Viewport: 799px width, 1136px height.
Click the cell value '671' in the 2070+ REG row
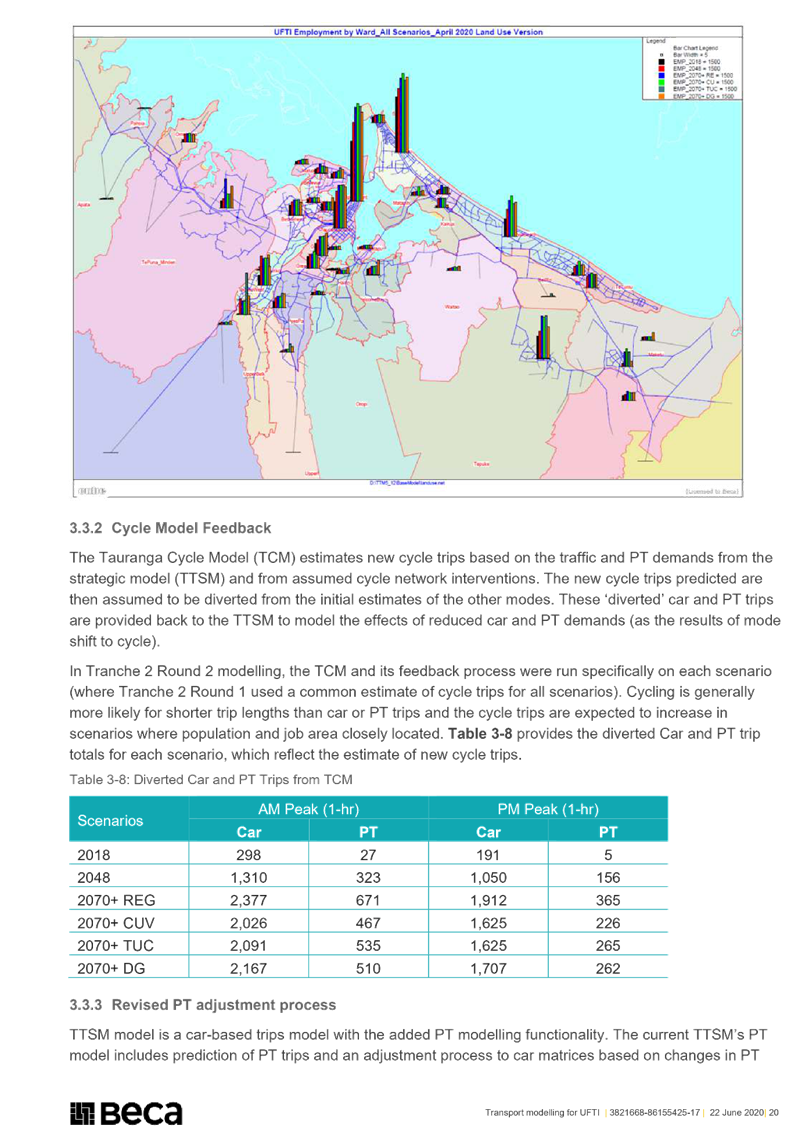pos(368,901)
